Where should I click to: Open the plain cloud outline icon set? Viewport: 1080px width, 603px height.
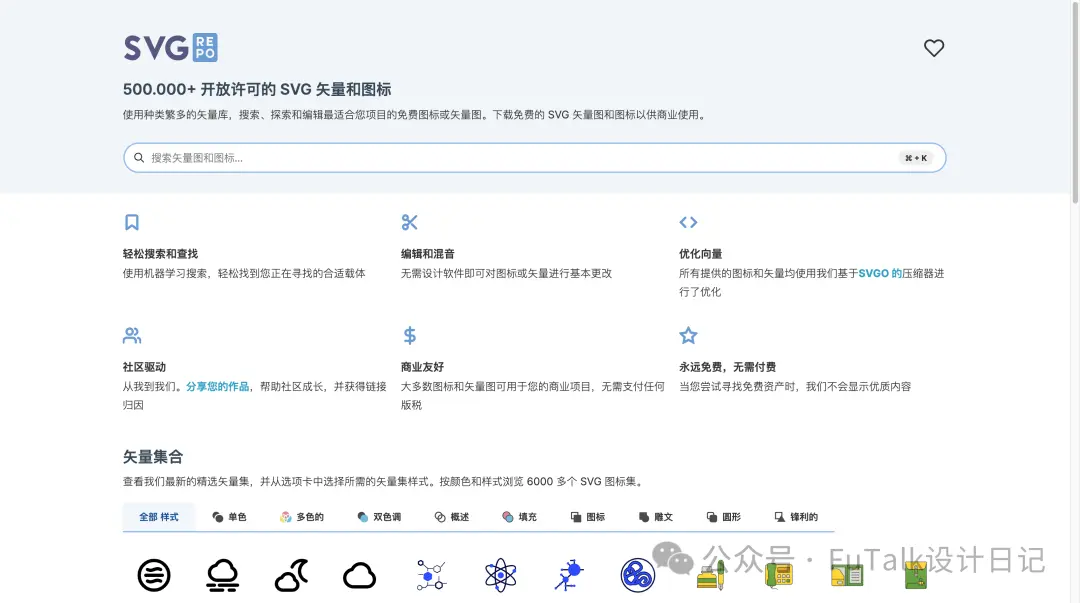[360, 575]
